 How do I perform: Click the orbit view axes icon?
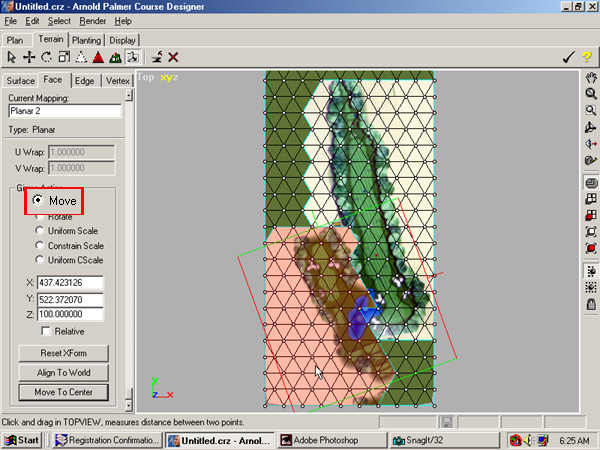point(591,127)
